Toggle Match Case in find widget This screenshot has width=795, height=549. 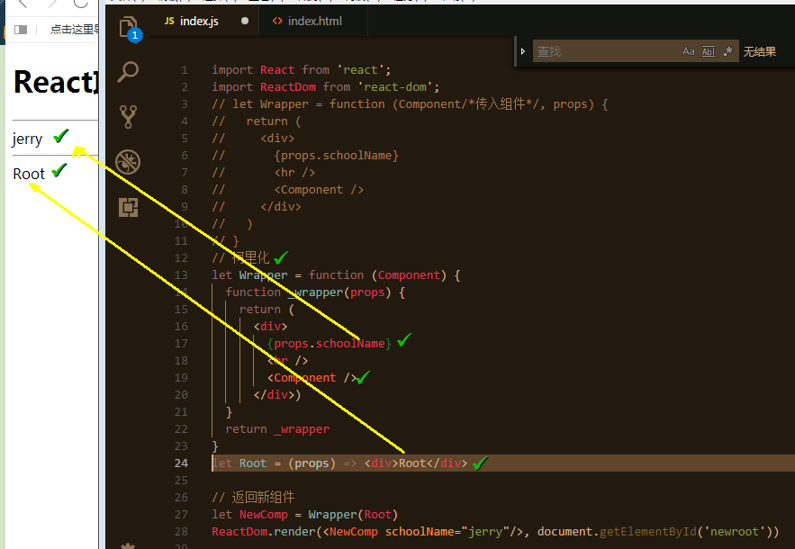(x=688, y=51)
